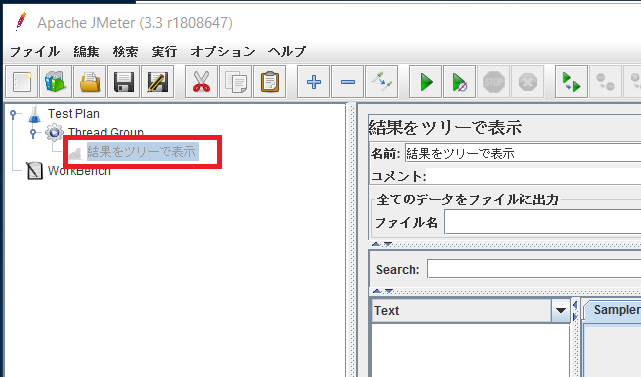The image size is (641, 377).
Task: Click Remote start all icon
Action: 571,82
